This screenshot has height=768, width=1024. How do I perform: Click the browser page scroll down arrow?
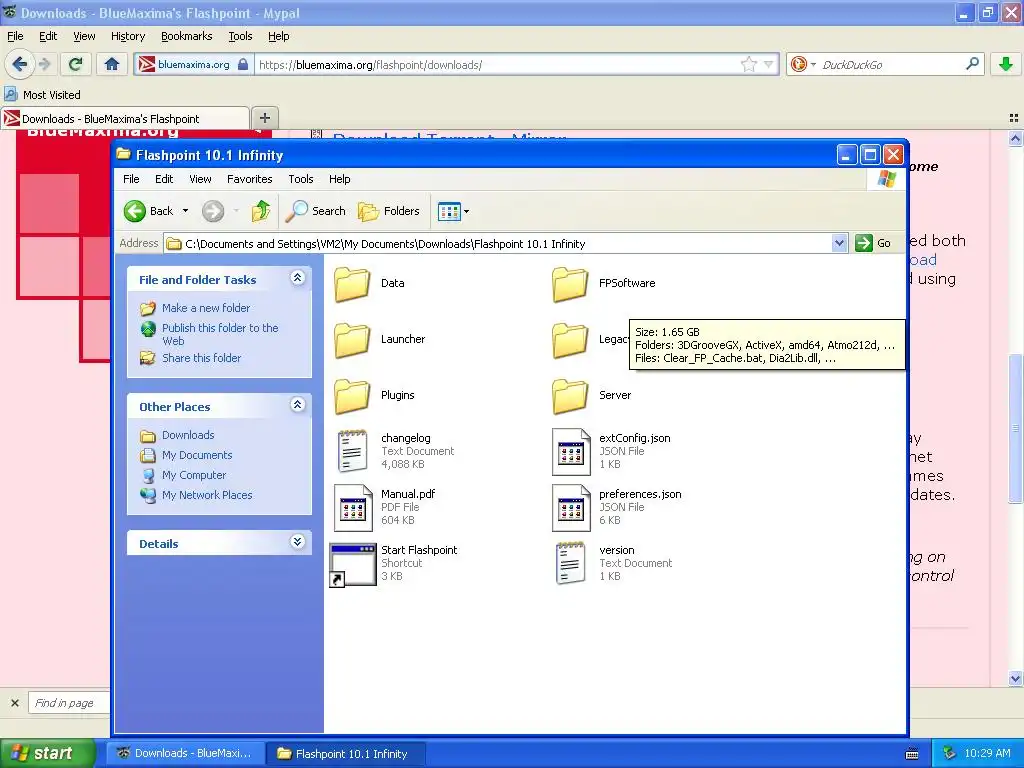[x=1015, y=678]
